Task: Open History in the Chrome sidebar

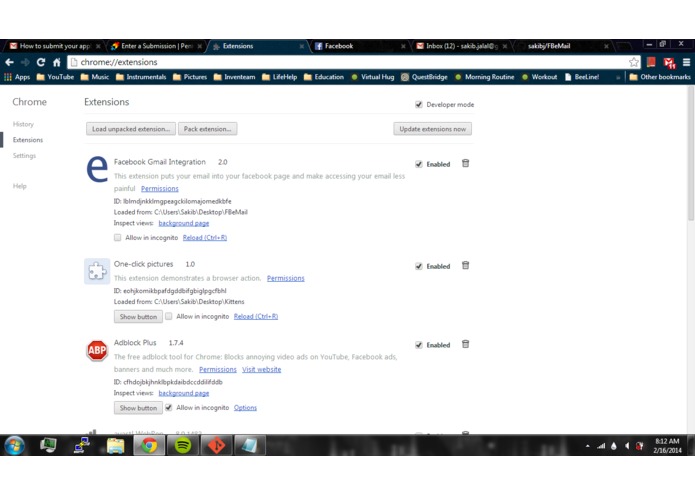Action: click(23, 124)
